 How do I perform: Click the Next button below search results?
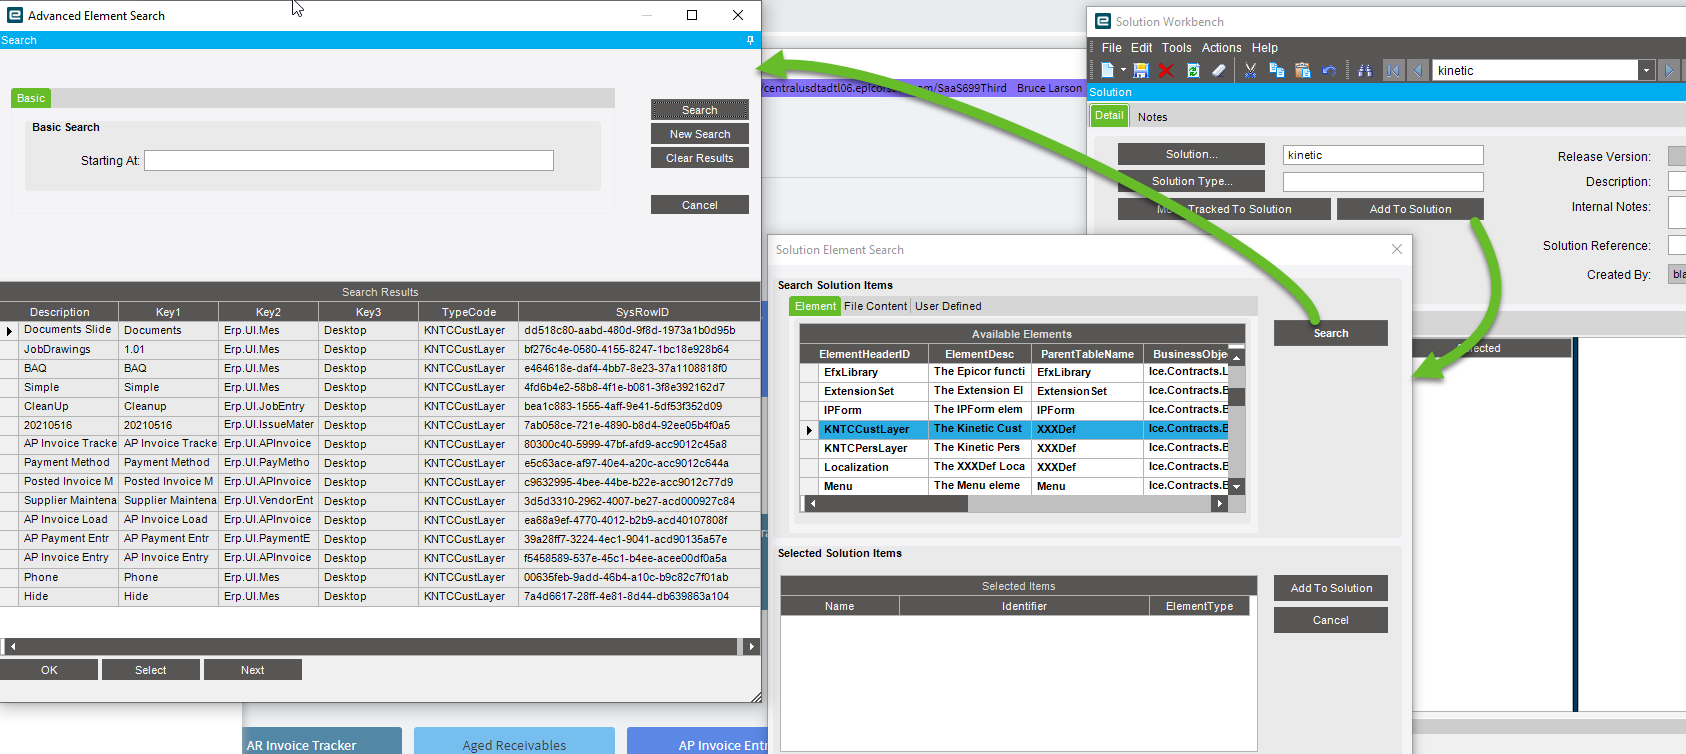253,670
